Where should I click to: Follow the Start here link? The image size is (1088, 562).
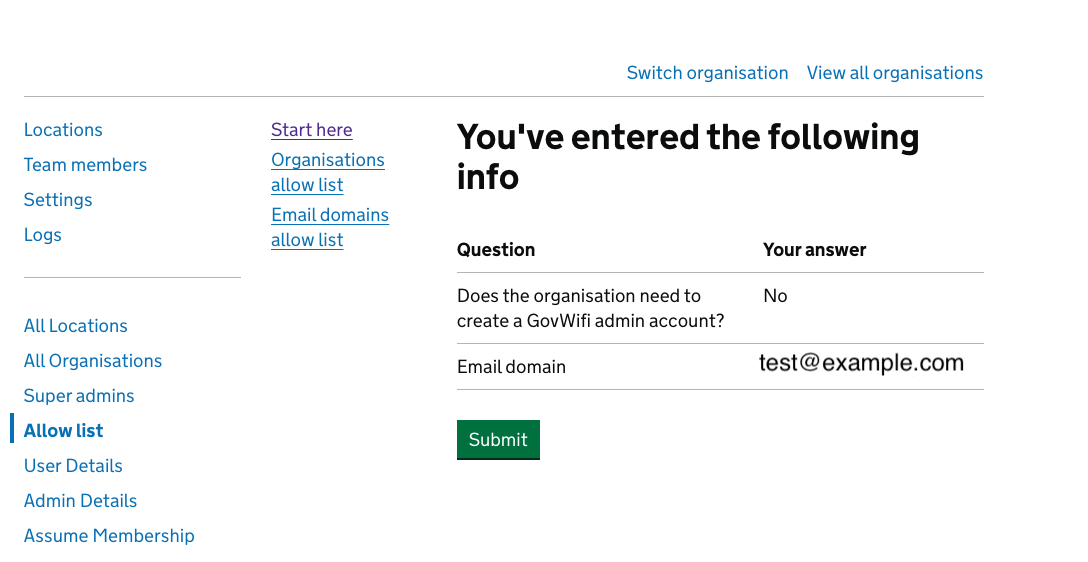[x=311, y=130]
